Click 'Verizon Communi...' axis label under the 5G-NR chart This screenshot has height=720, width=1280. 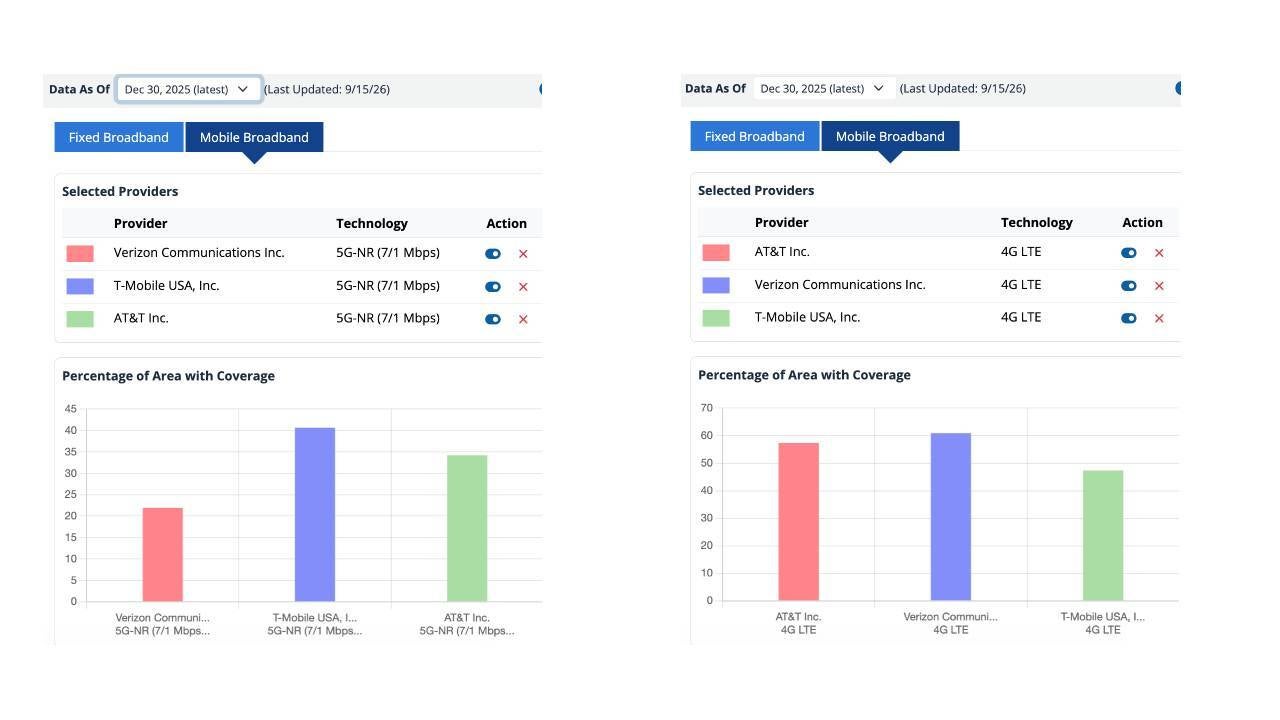[163, 618]
